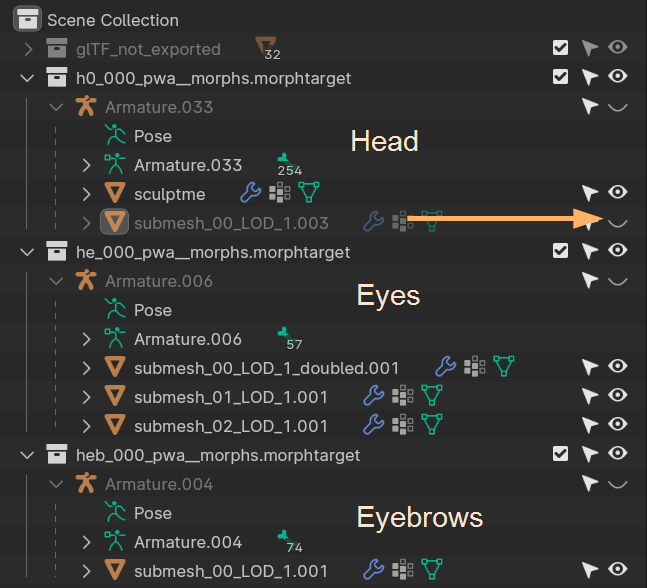647x588 pixels.
Task: Select submesh_00_LOD_1_doubled.001 in the outliner
Action: (266, 368)
